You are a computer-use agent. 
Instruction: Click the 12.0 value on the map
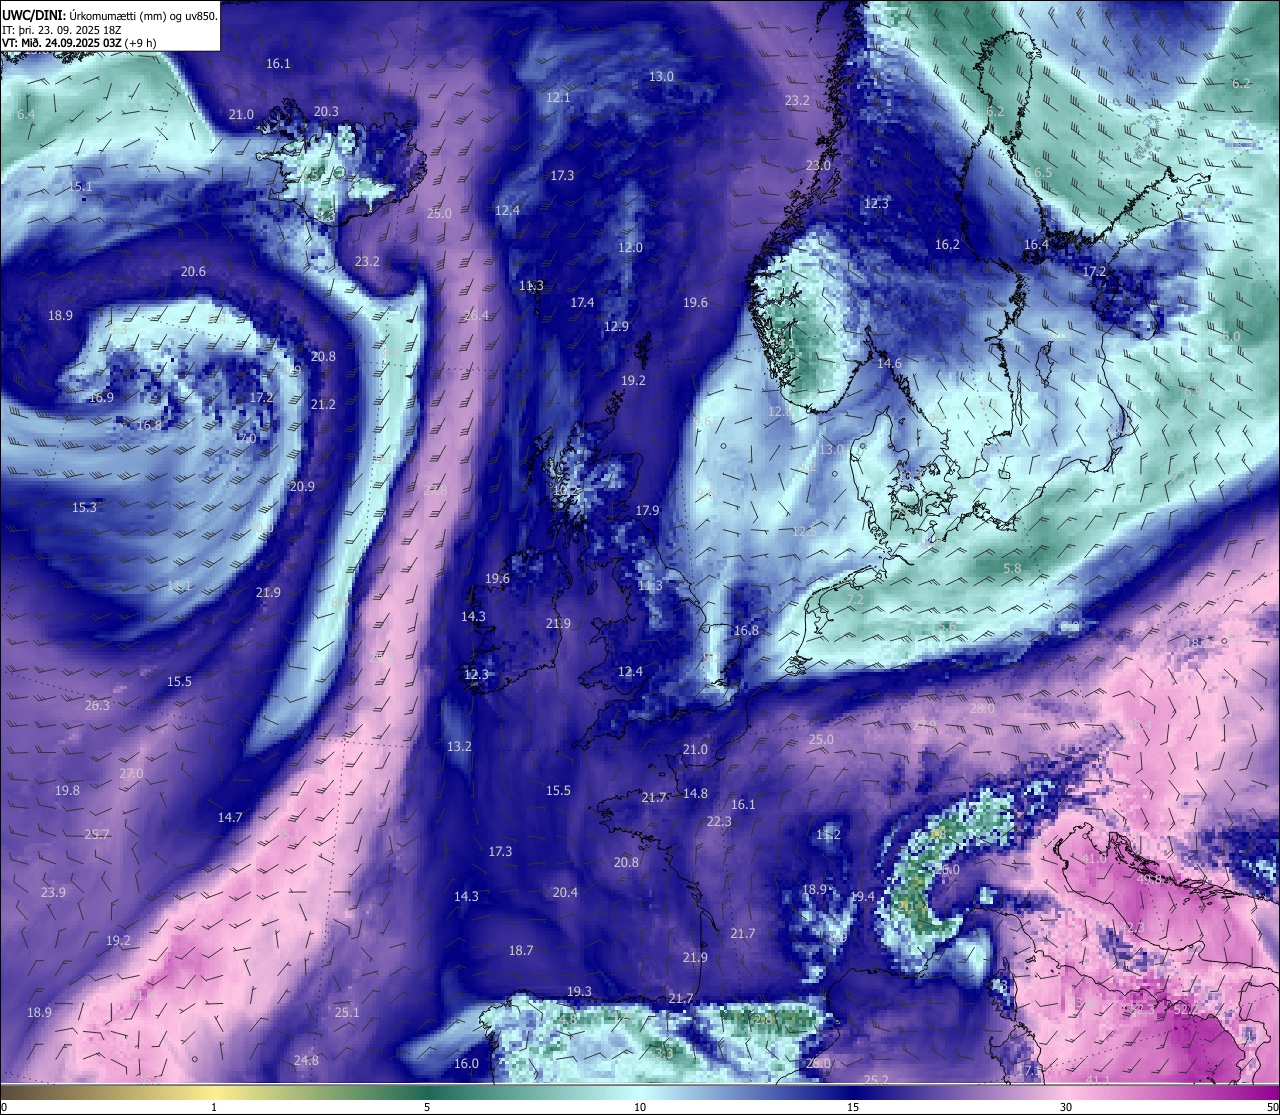[630, 248]
